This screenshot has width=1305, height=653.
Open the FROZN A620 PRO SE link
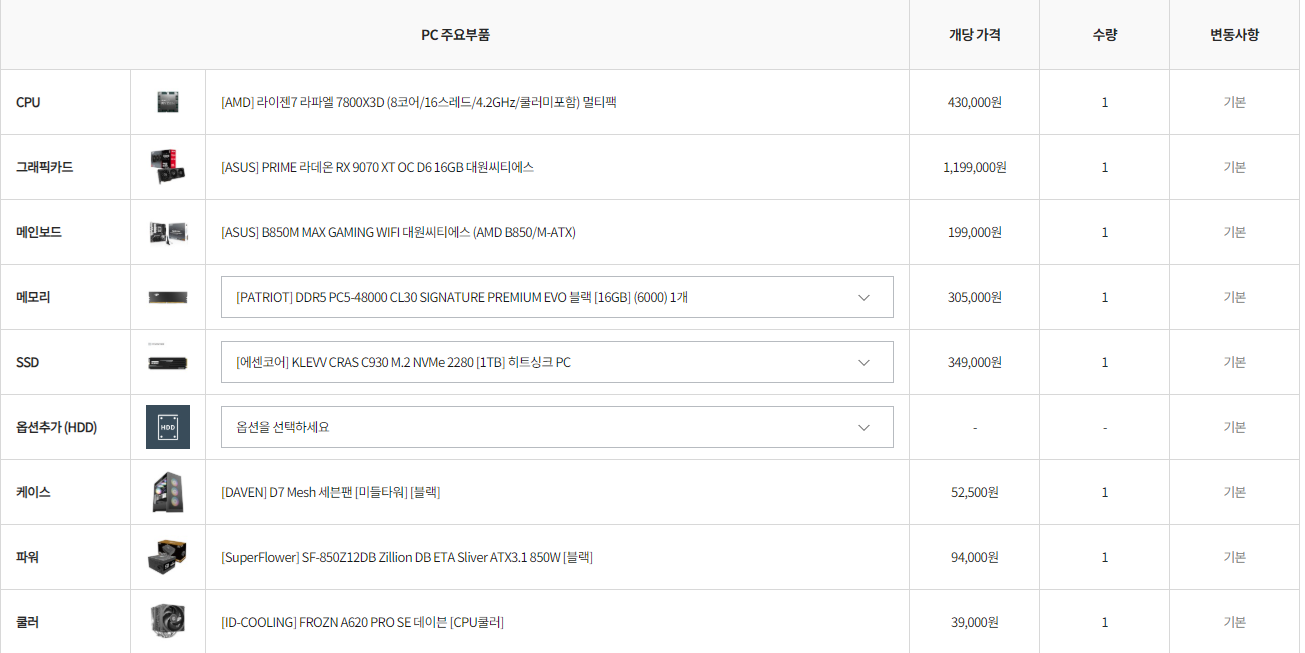(x=362, y=622)
